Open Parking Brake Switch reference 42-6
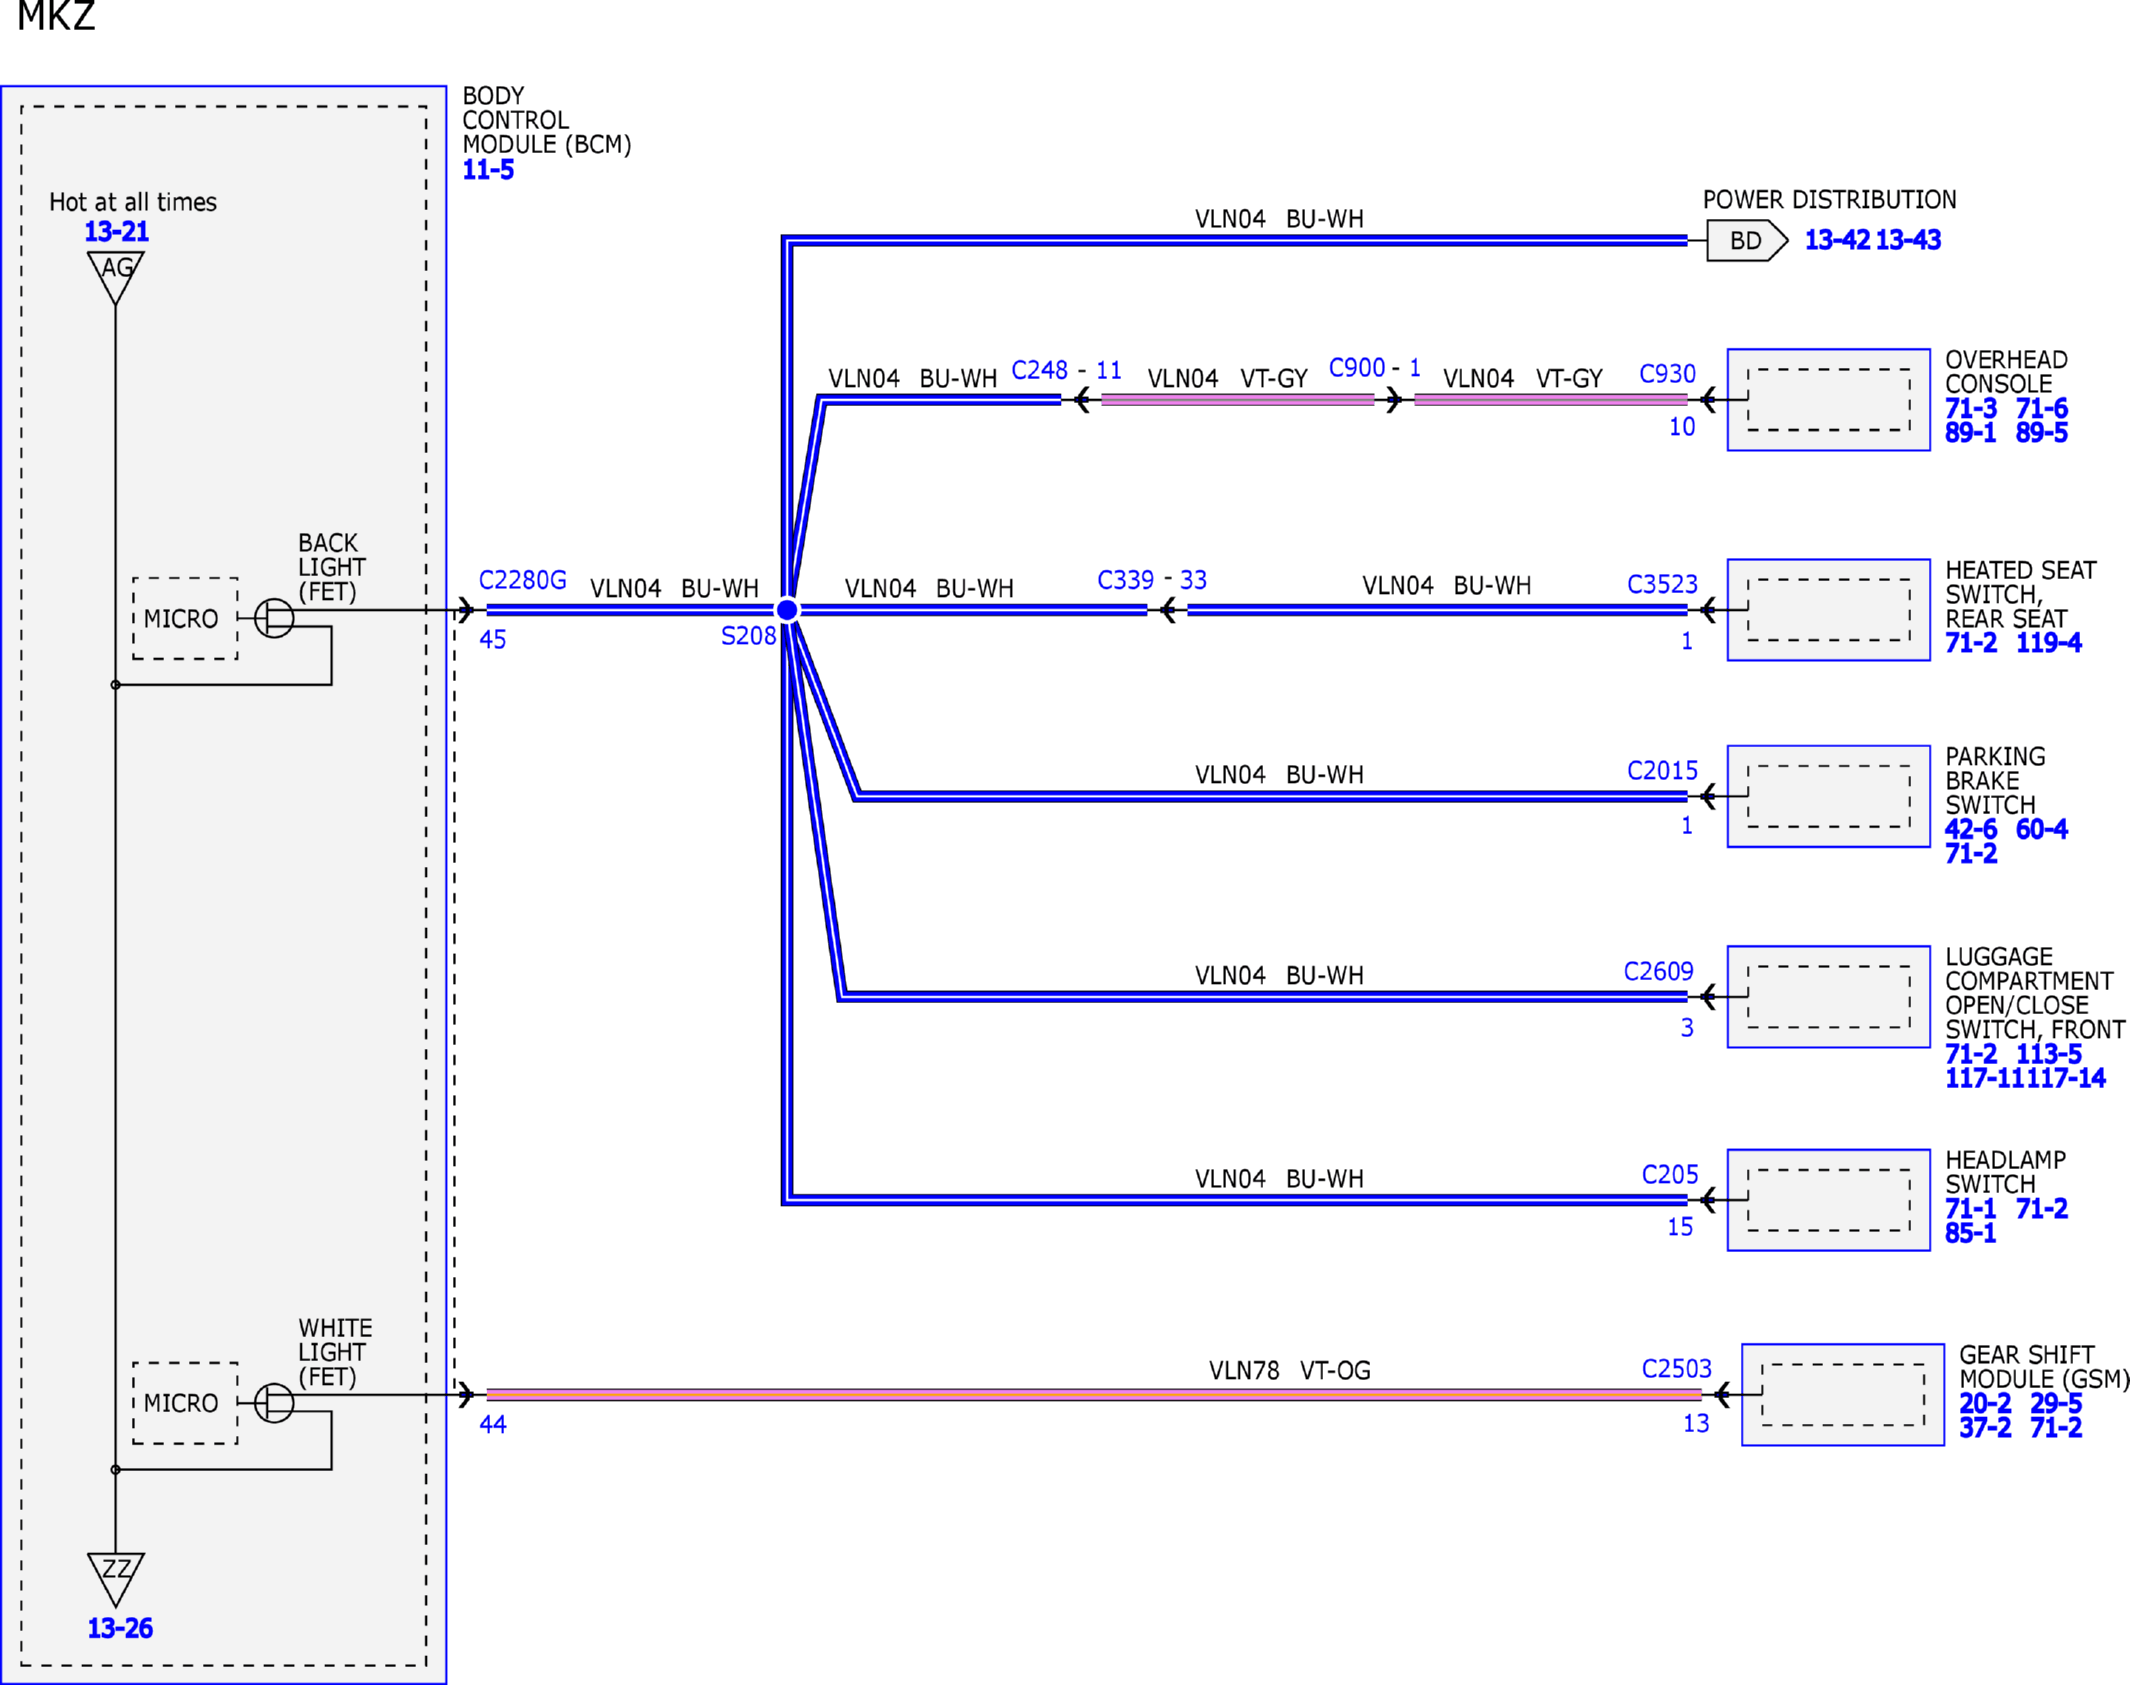This screenshot has height=1685, width=2130. (x=1971, y=829)
